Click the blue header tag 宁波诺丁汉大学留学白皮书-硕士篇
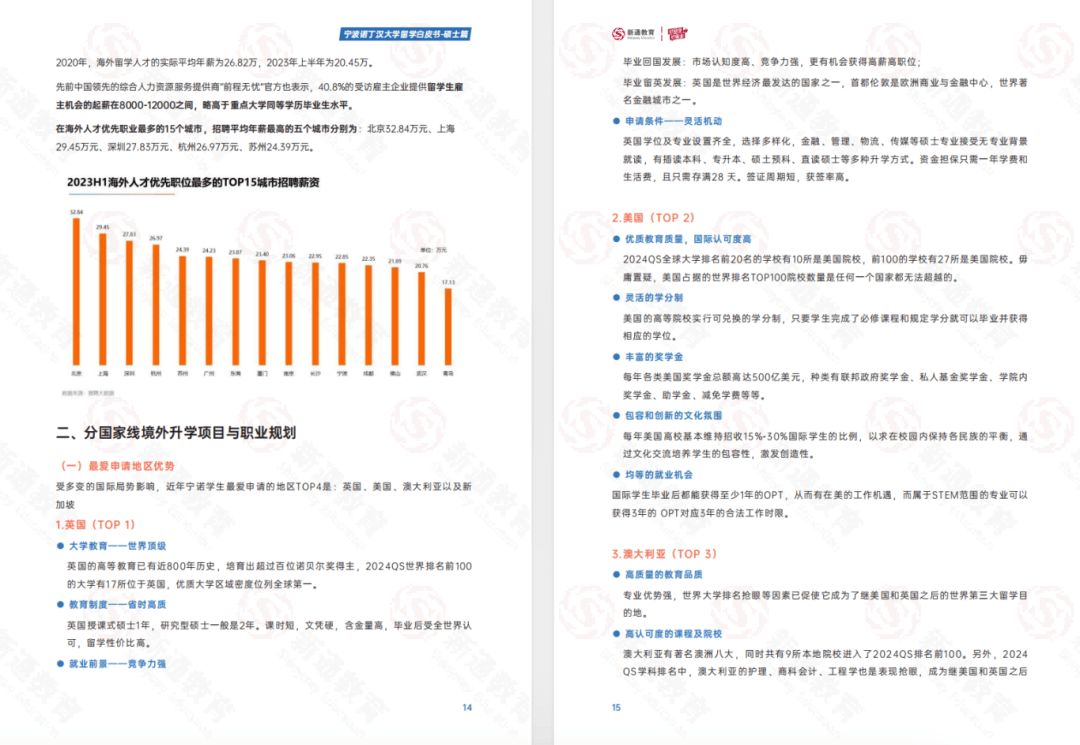The image size is (1080, 745). (x=406, y=34)
